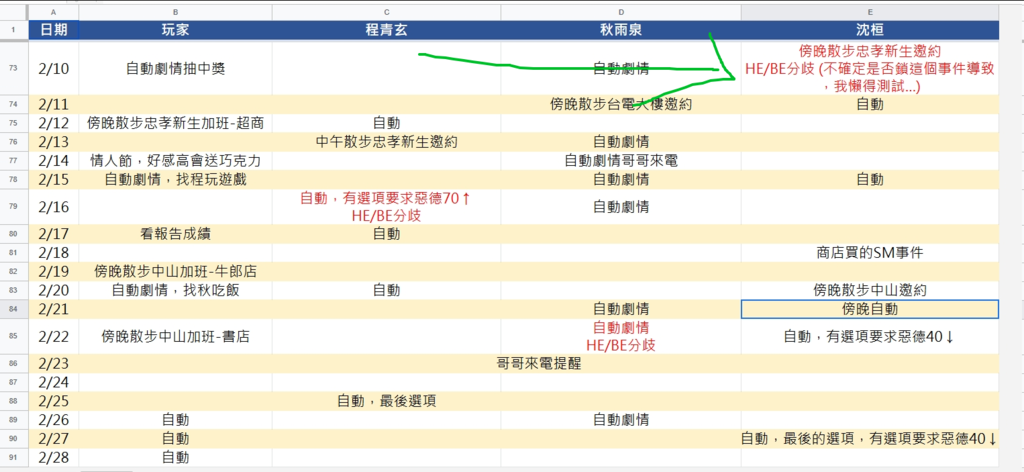Click the 2/21 date cell
Screen dimensions: 1024x472
(54, 309)
